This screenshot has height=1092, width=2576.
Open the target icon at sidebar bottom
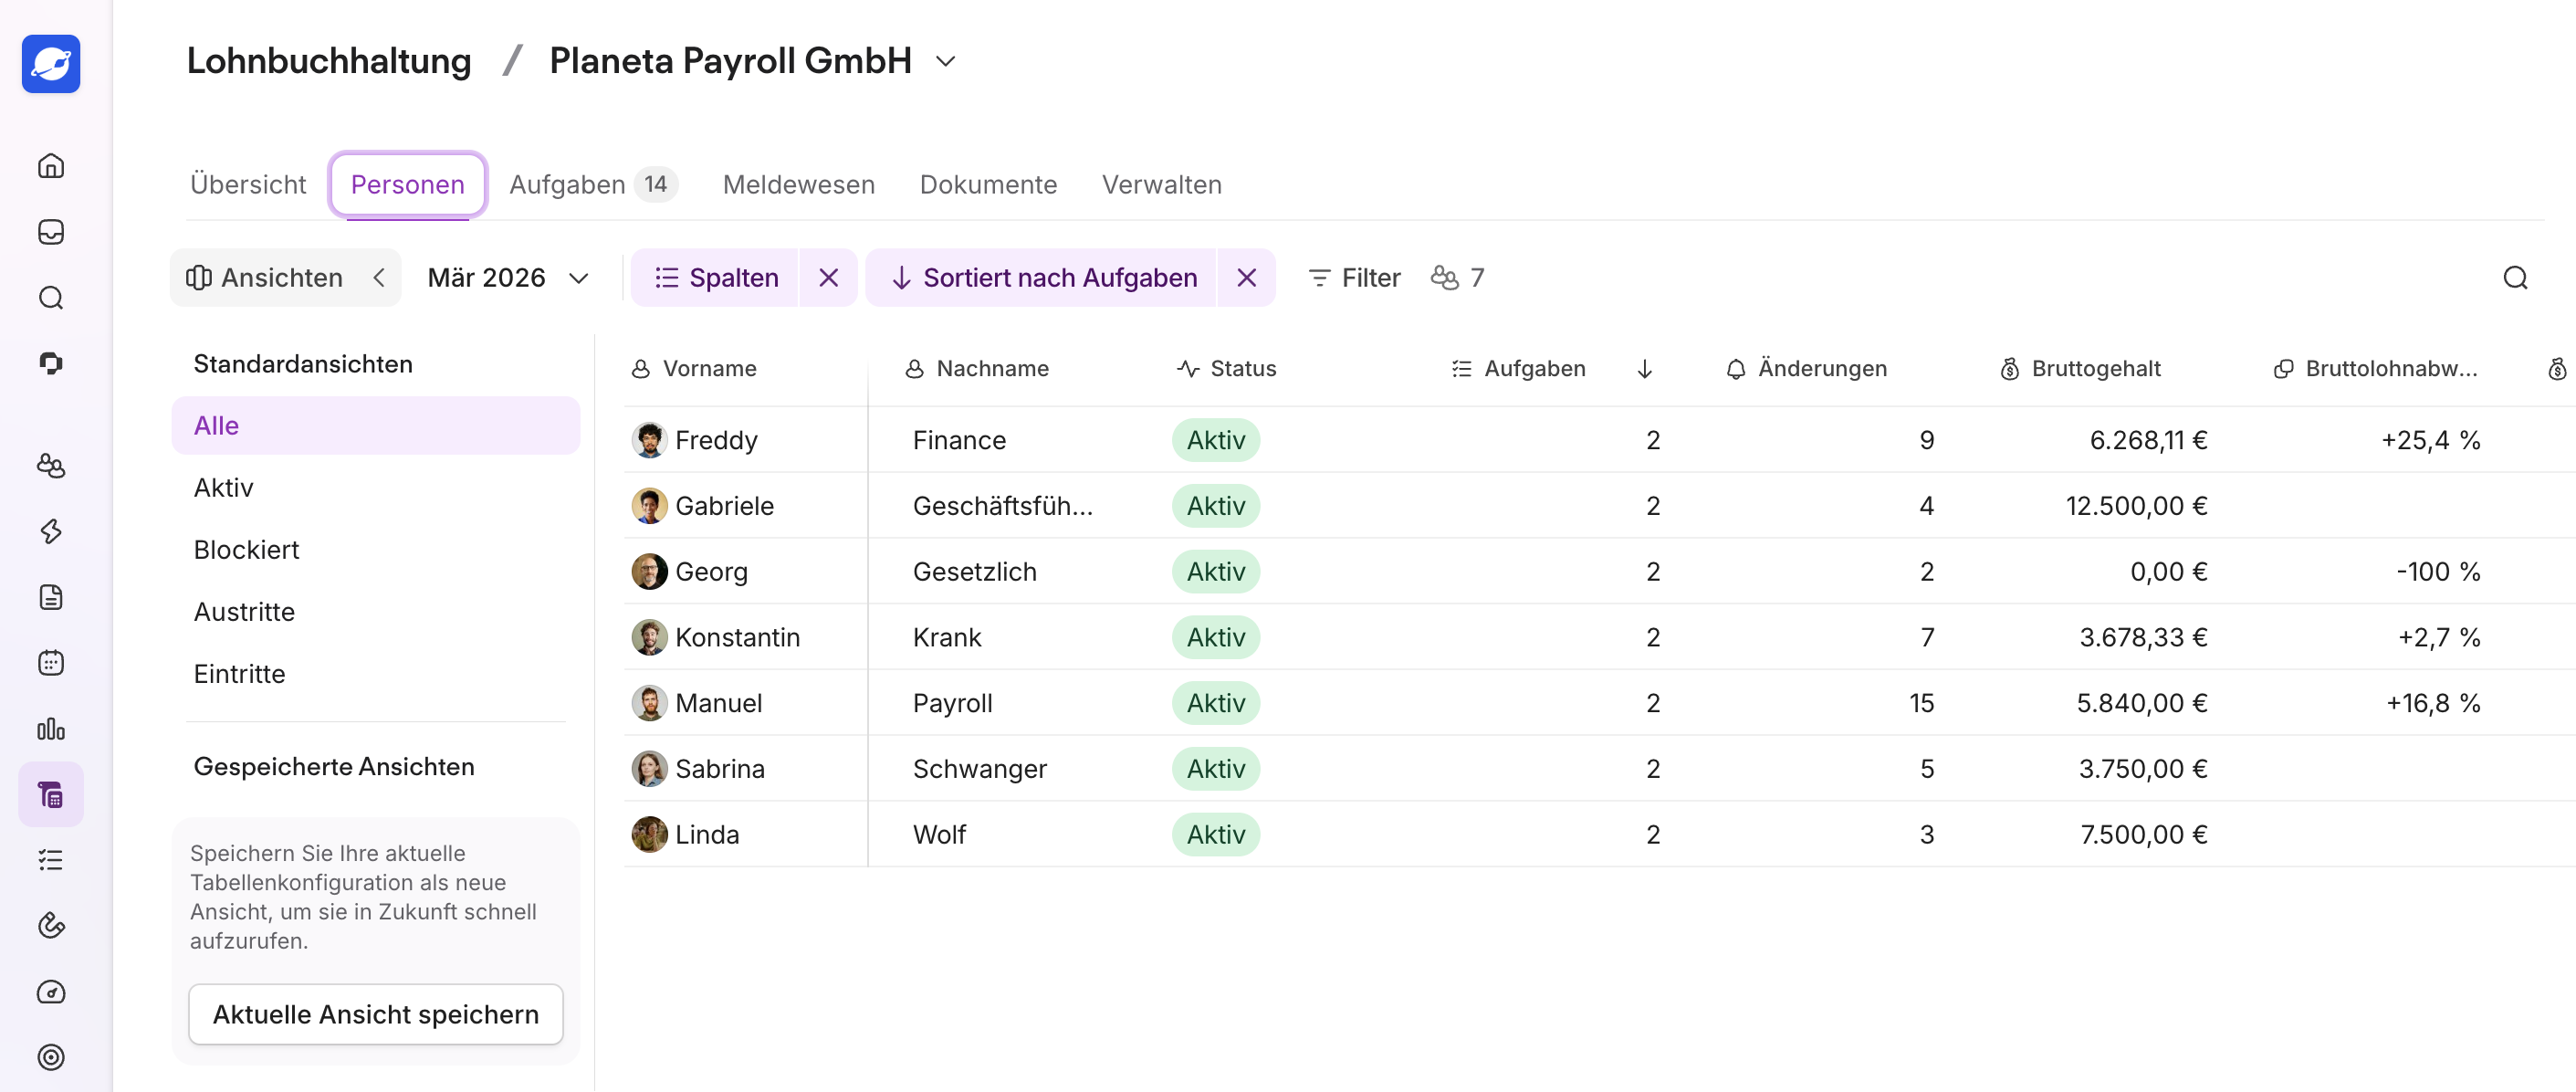51,1057
